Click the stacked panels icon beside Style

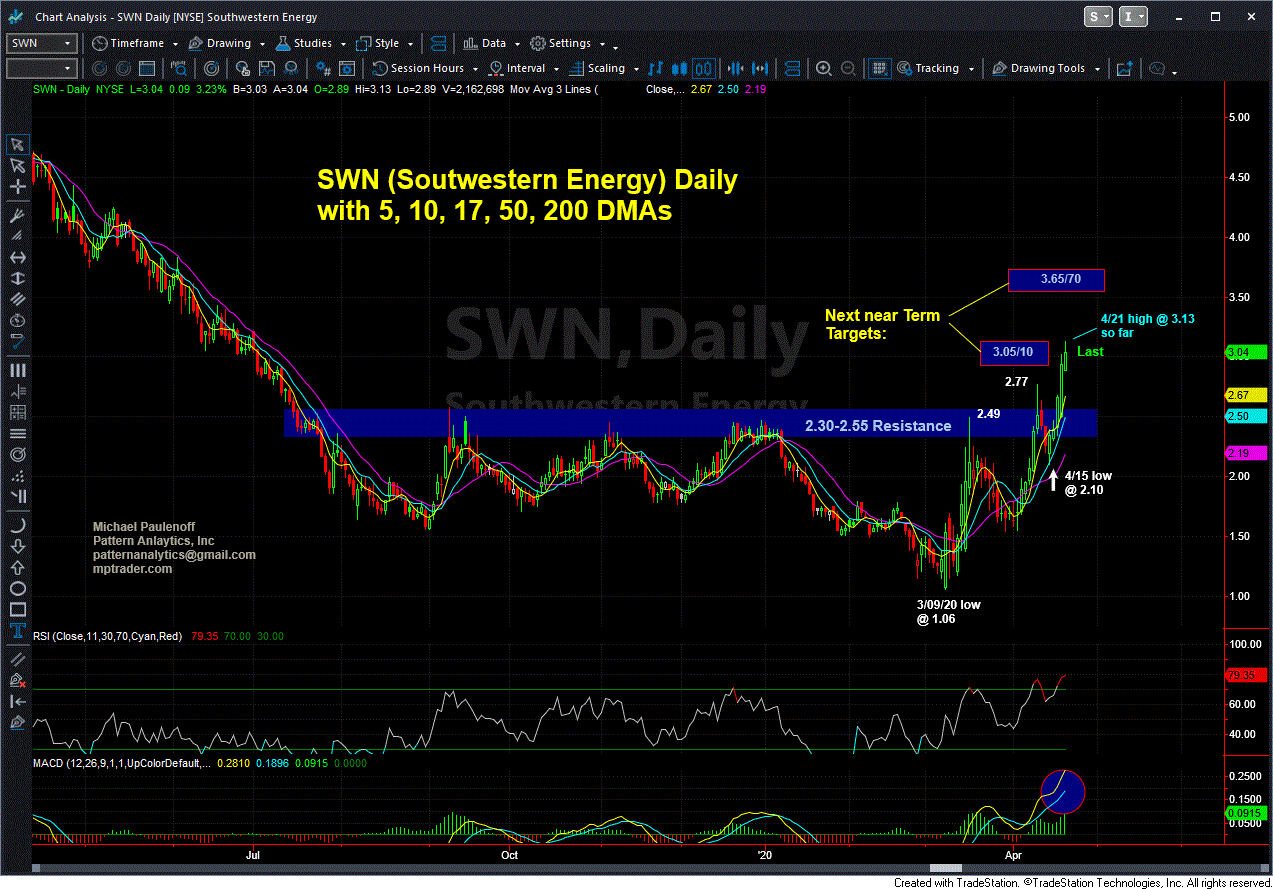[436, 44]
